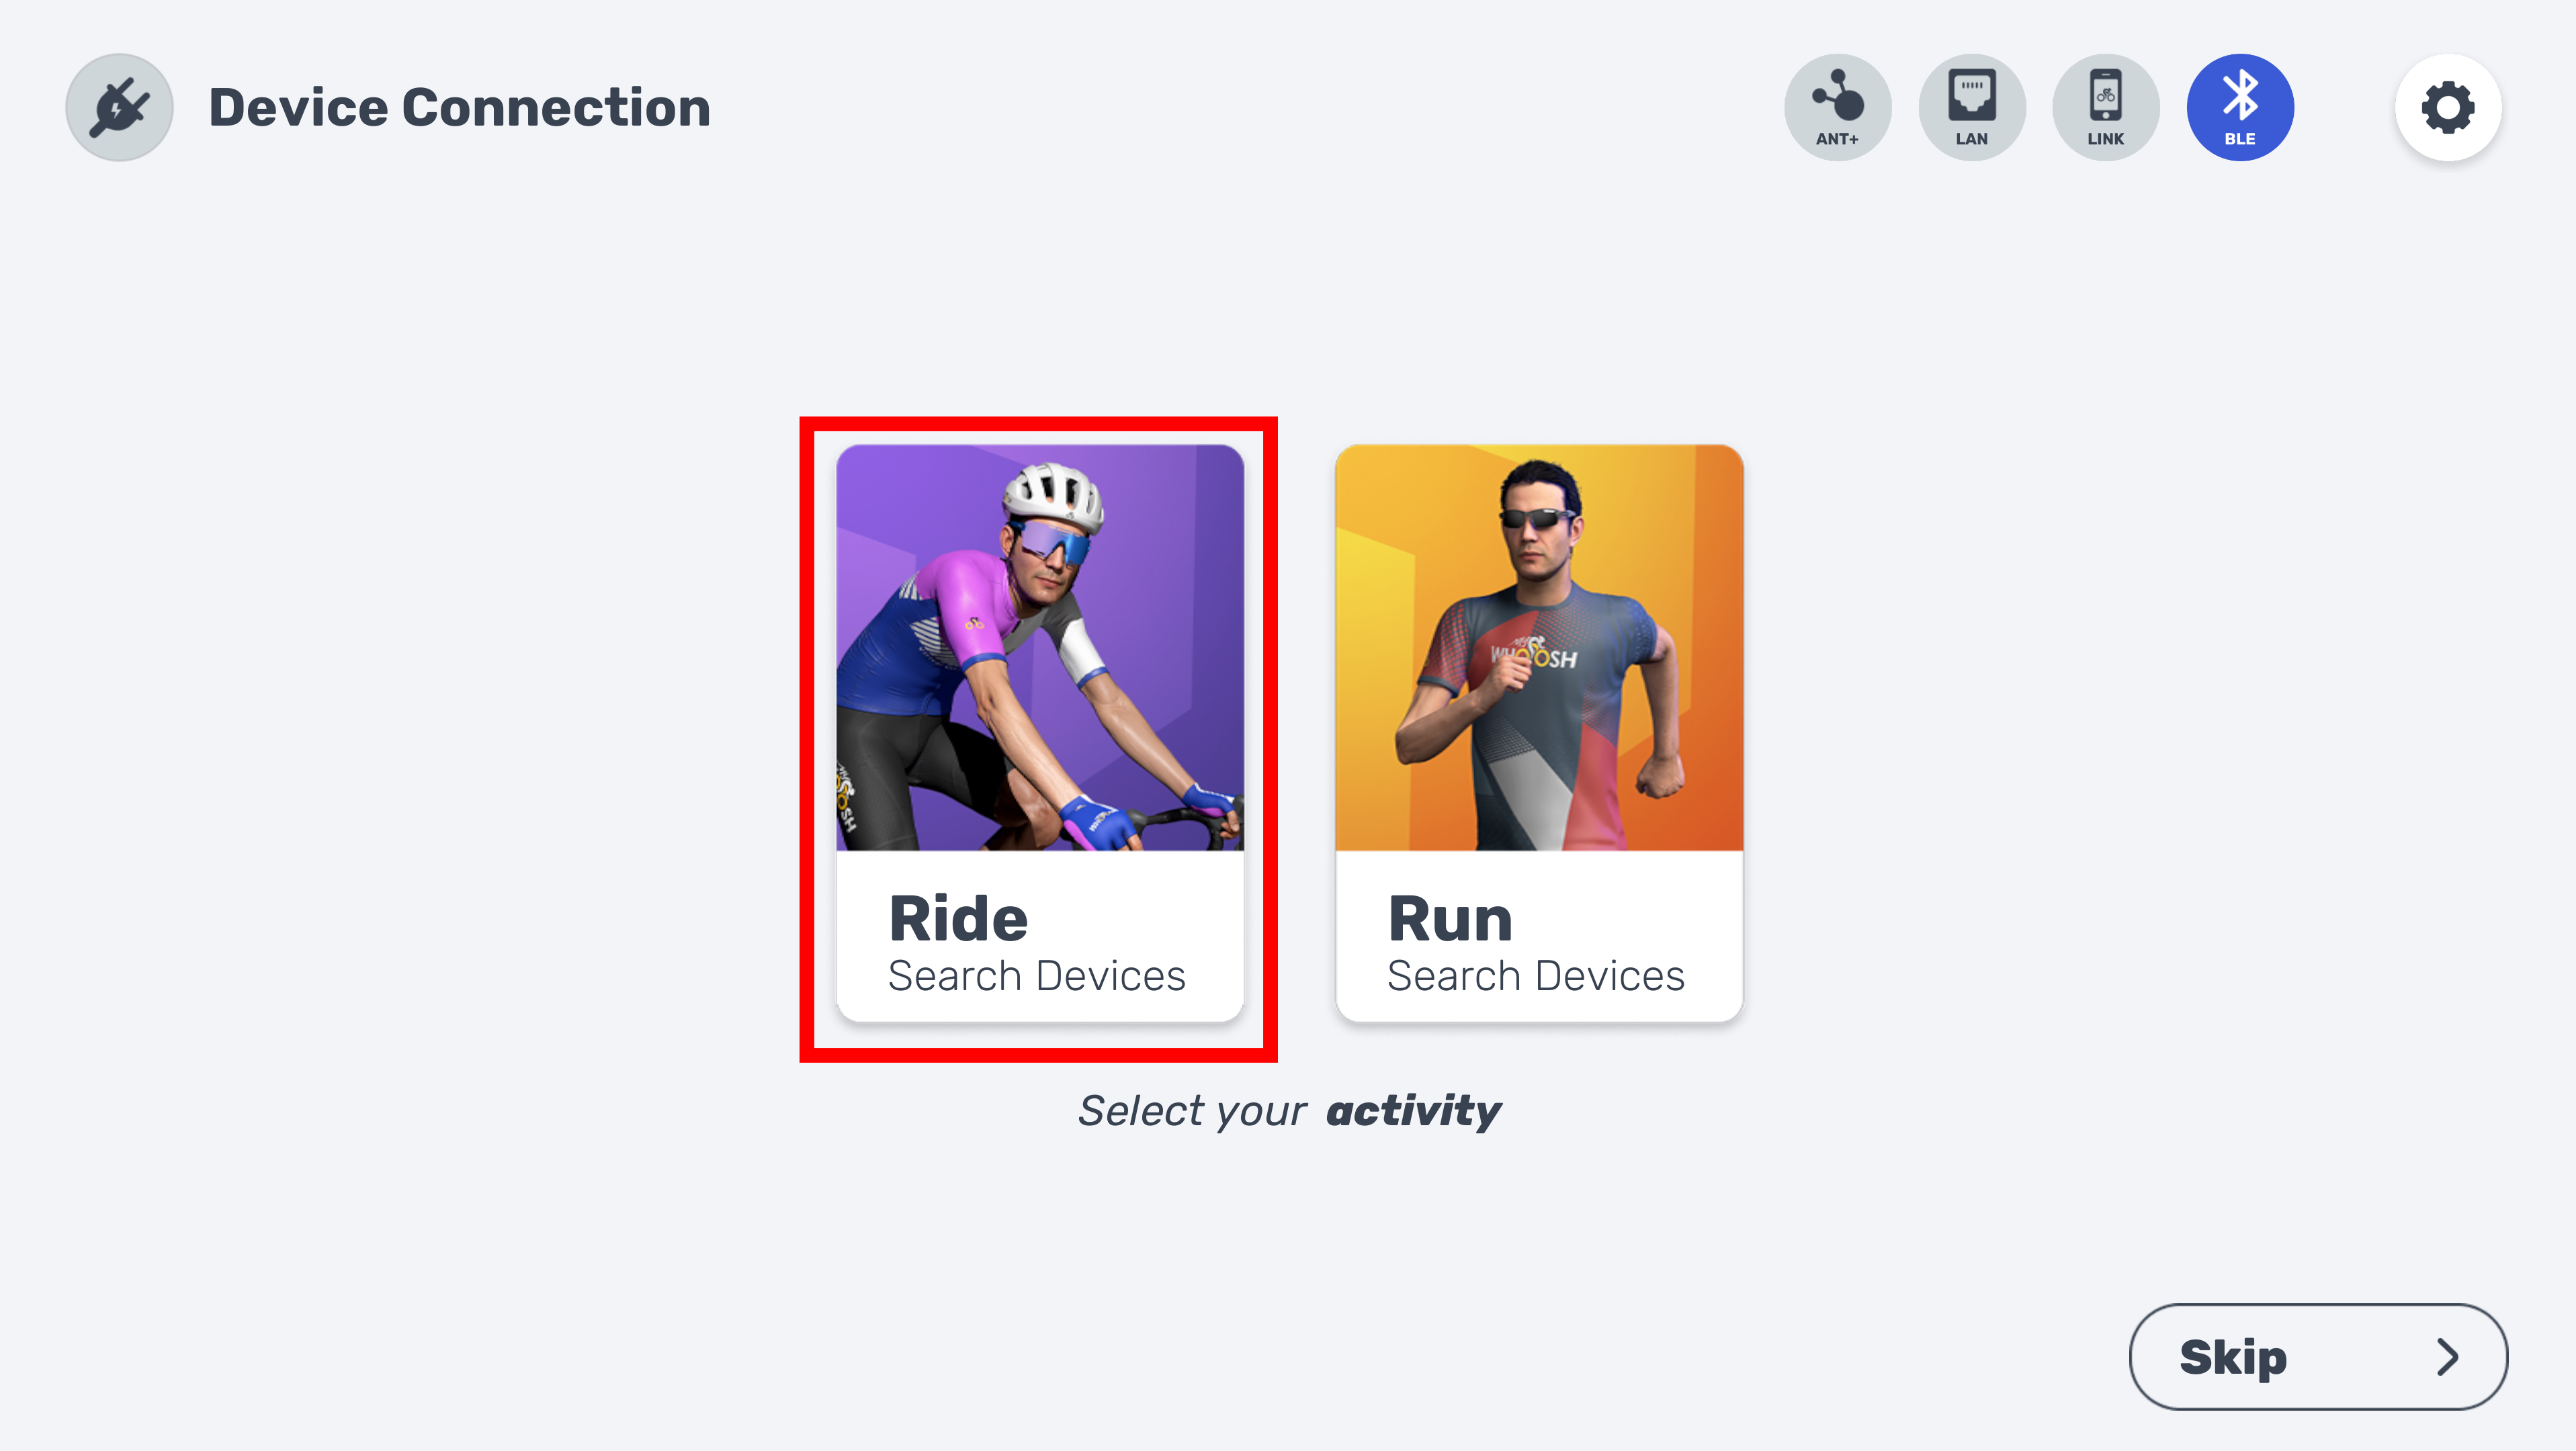Click the chevron arrow on Skip
Viewport: 2576px width, 1451px height.
point(2446,1356)
